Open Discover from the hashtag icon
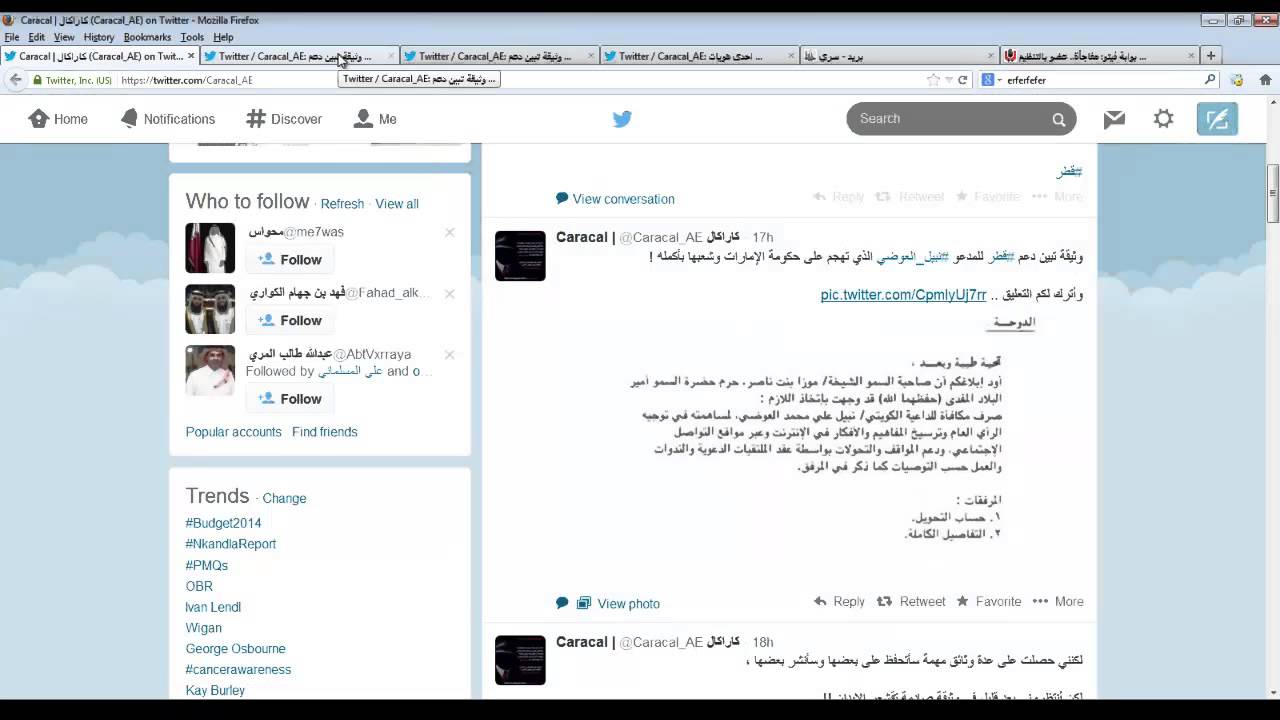 (284, 119)
